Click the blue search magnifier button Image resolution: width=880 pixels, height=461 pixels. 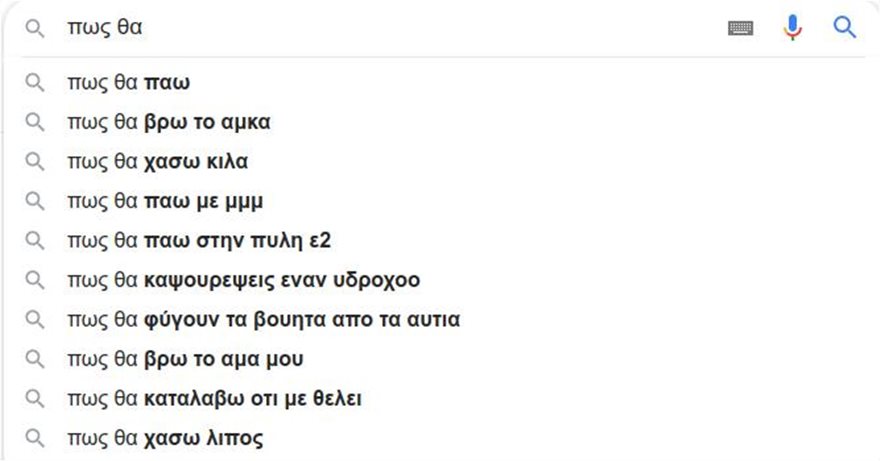[x=845, y=28]
